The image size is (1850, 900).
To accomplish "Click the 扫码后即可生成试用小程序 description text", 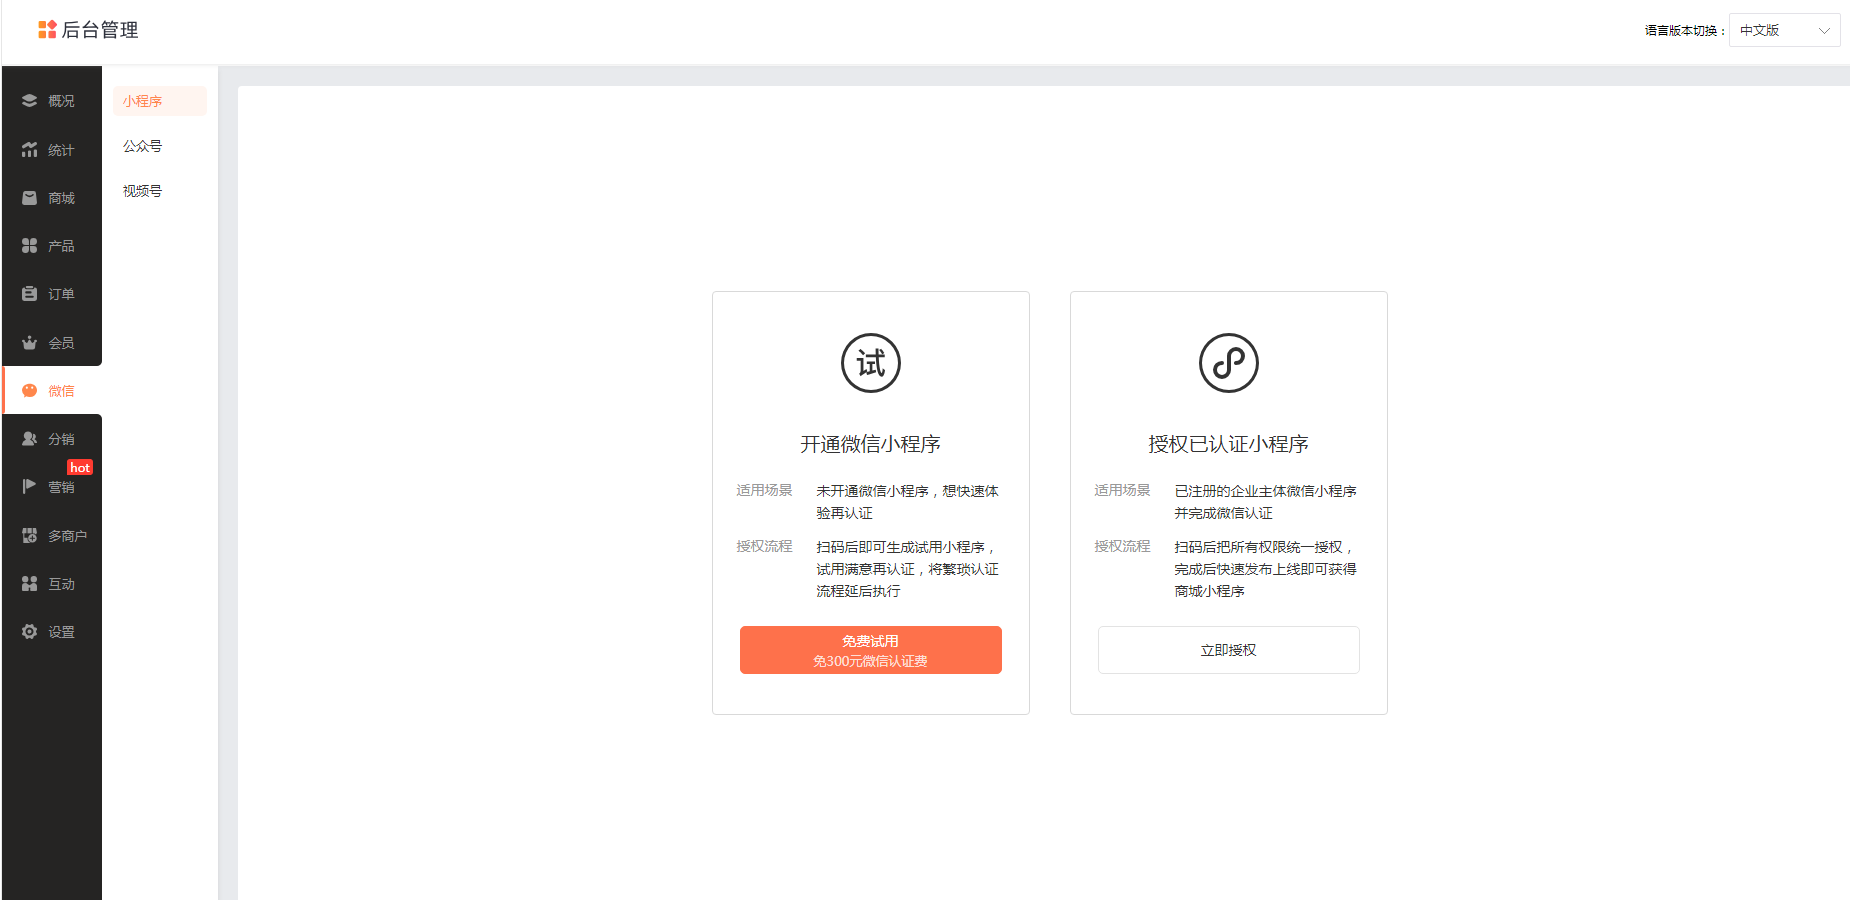I will point(907,569).
